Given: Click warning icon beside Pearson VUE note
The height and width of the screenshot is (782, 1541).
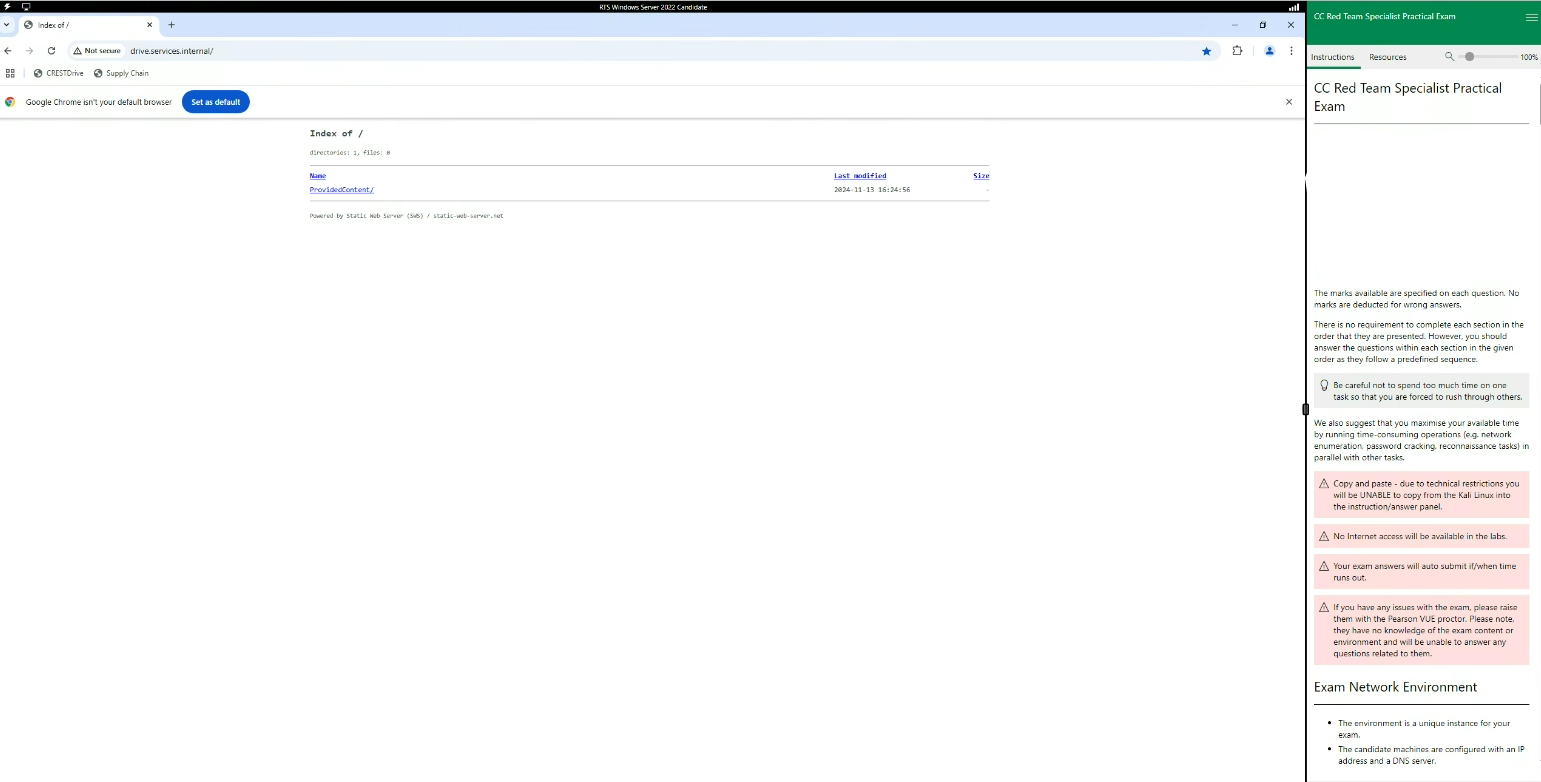Looking at the screenshot, I should coord(1324,607).
